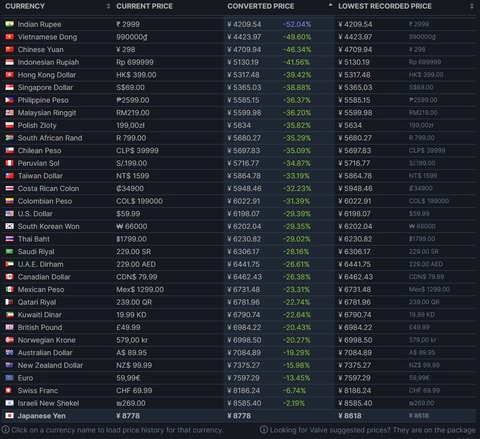Screen dimensions: 480x439
Task: Click the sort arrows beside Lowest Recorded Price
Action: coord(472,6)
